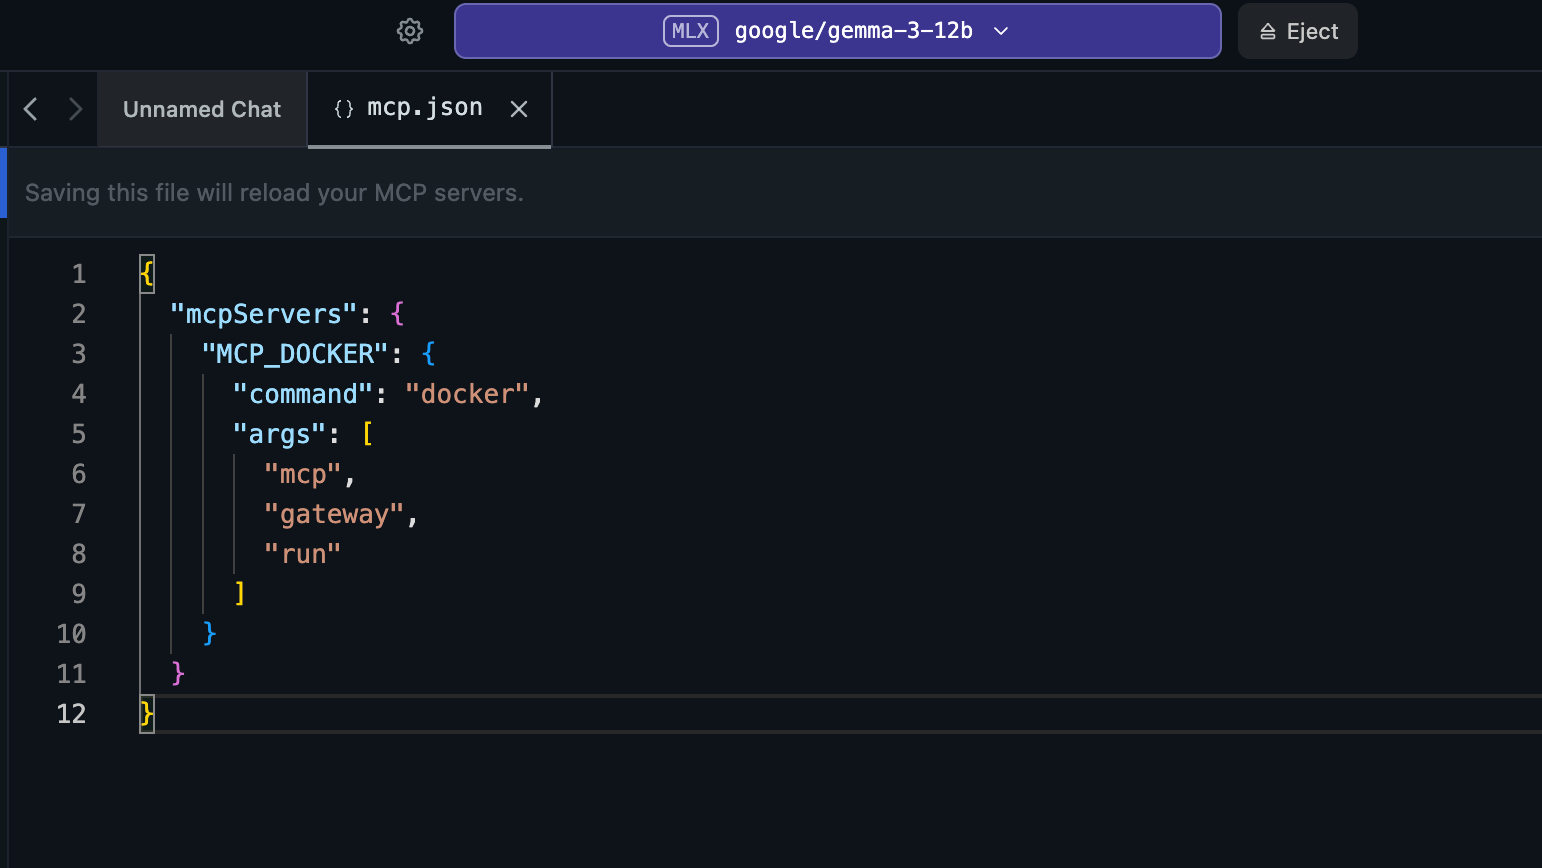Image resolution: width=1542 pixels, height=868 pixels.
Task: Click the MLX badge in model selector
Action: 691,31
